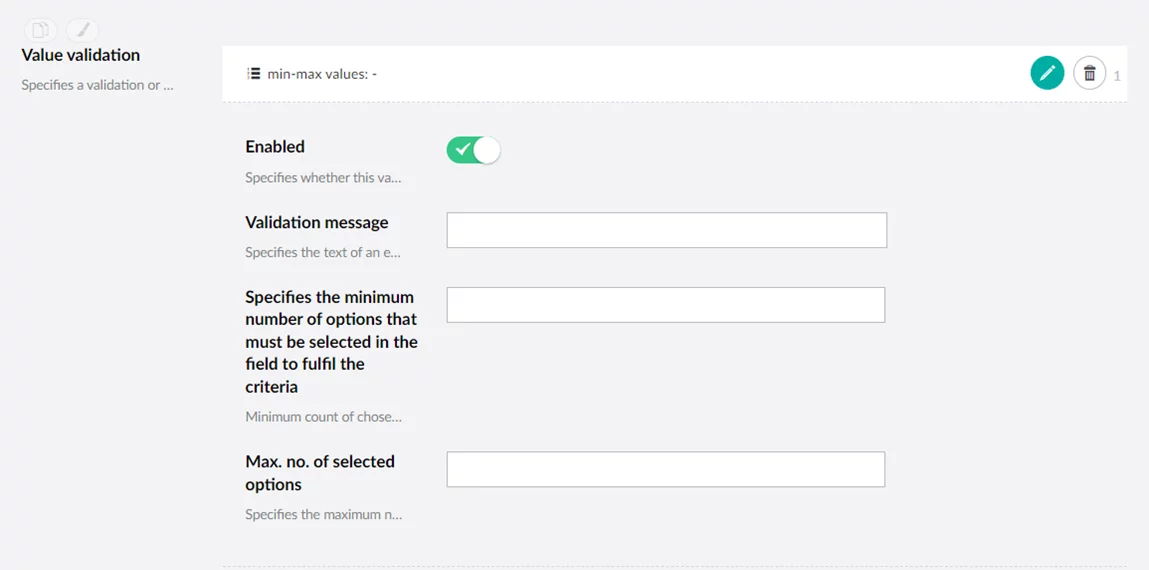
Task: Delete the min-max values rule via trash
Action: [x=1089, y=73]
